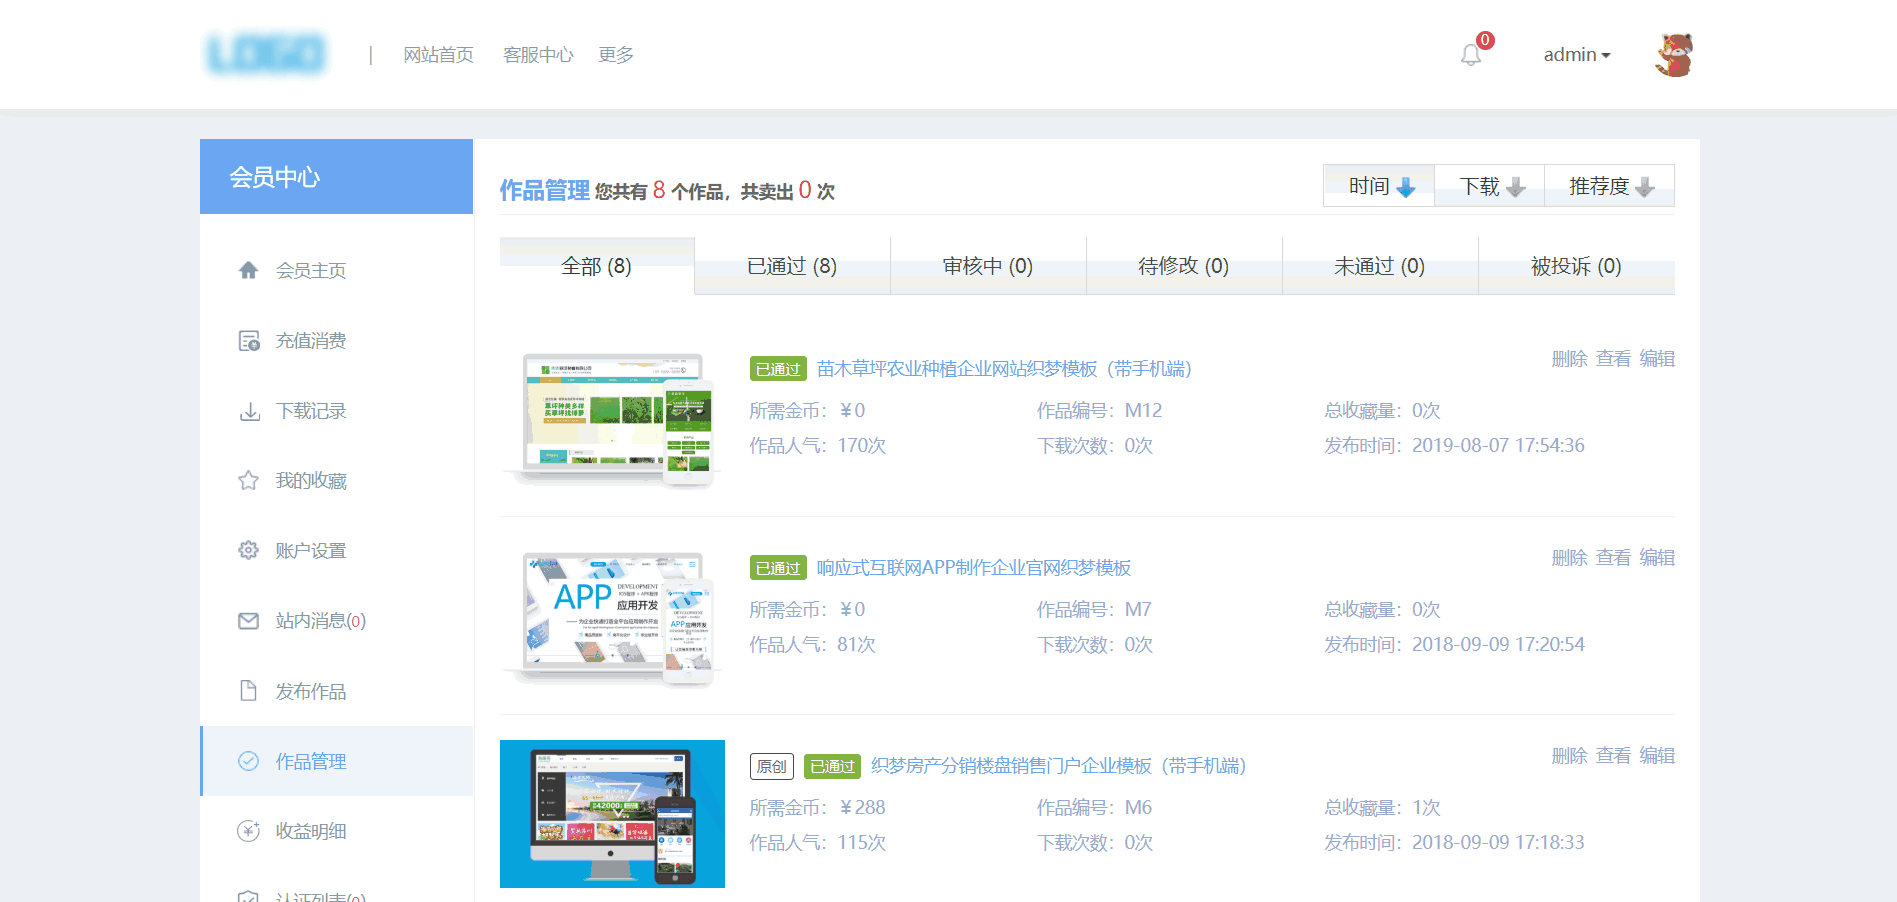Open the 苗木草坪 template thumbnail
Viewport: 1897px width, 902px height.
612,418
